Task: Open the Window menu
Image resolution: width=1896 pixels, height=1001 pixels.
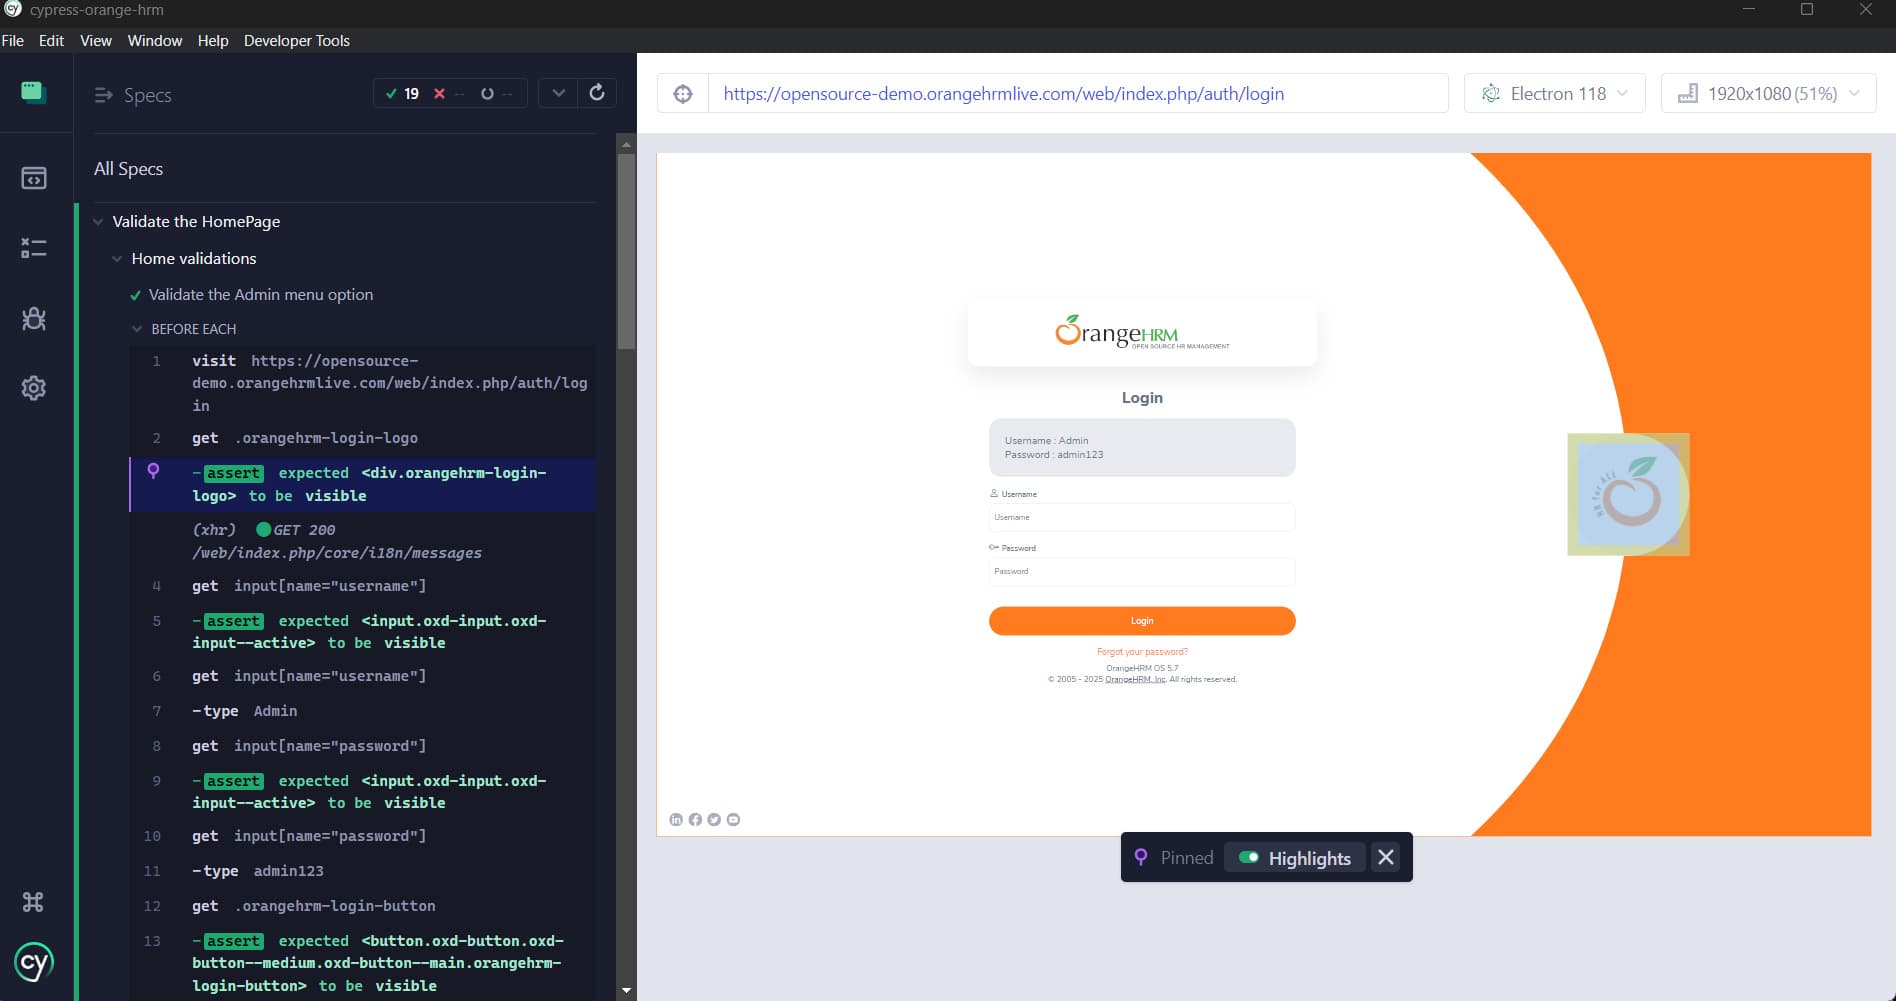Action: pyautogui.click(x=155, y=41)
